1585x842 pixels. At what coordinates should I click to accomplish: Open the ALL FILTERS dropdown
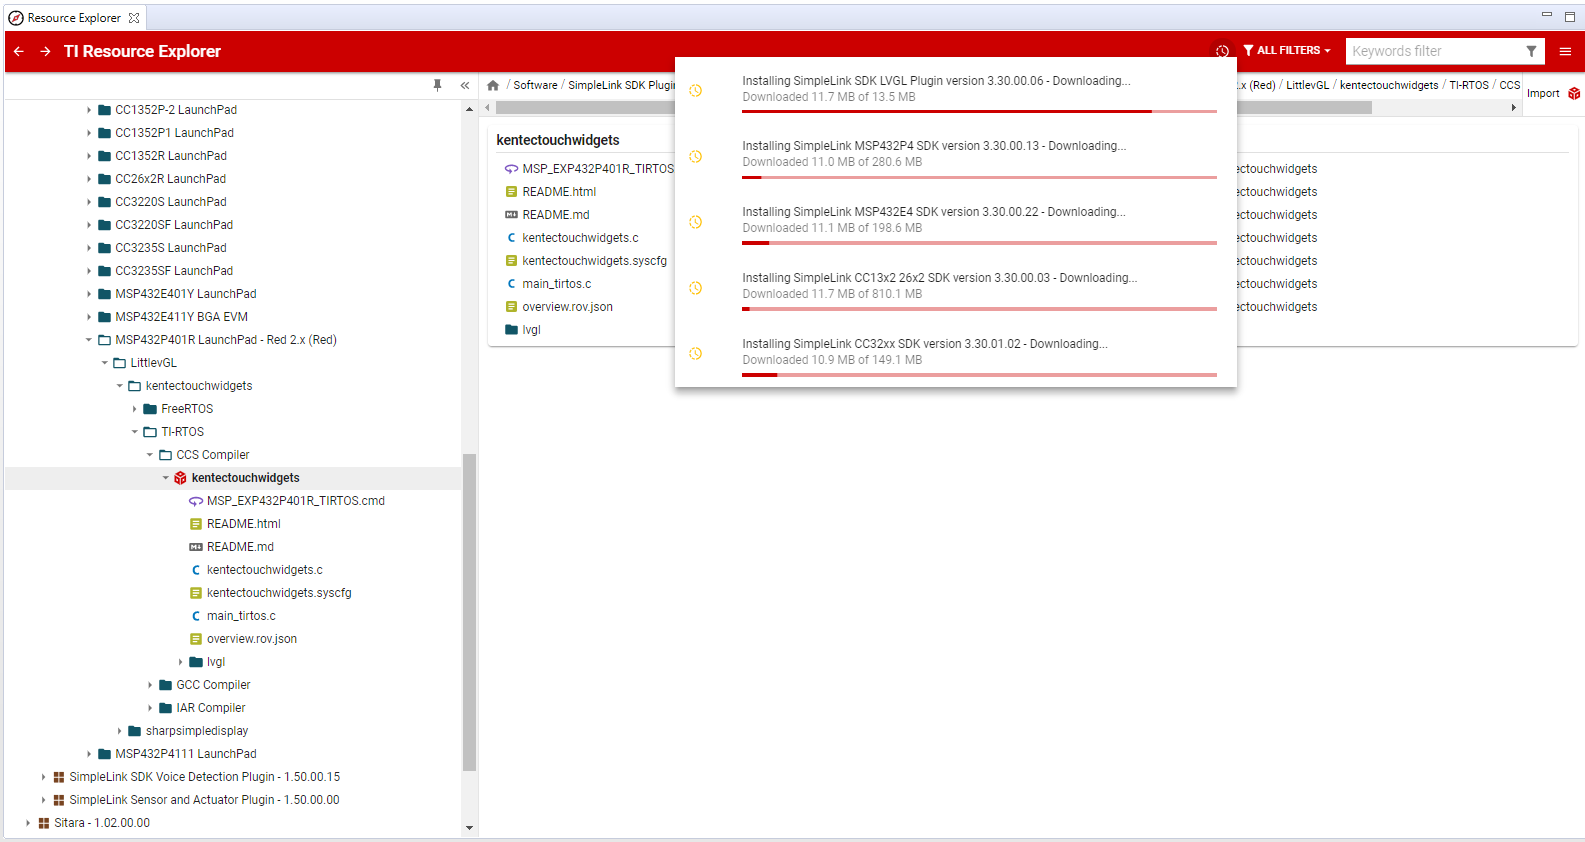point(1287,51)
